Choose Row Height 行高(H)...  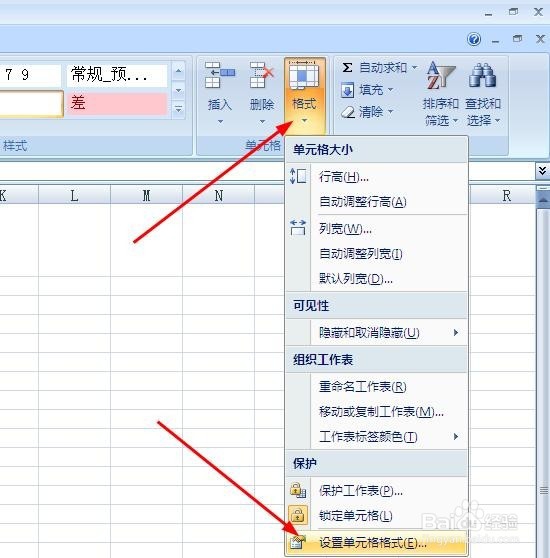(377, 177)
